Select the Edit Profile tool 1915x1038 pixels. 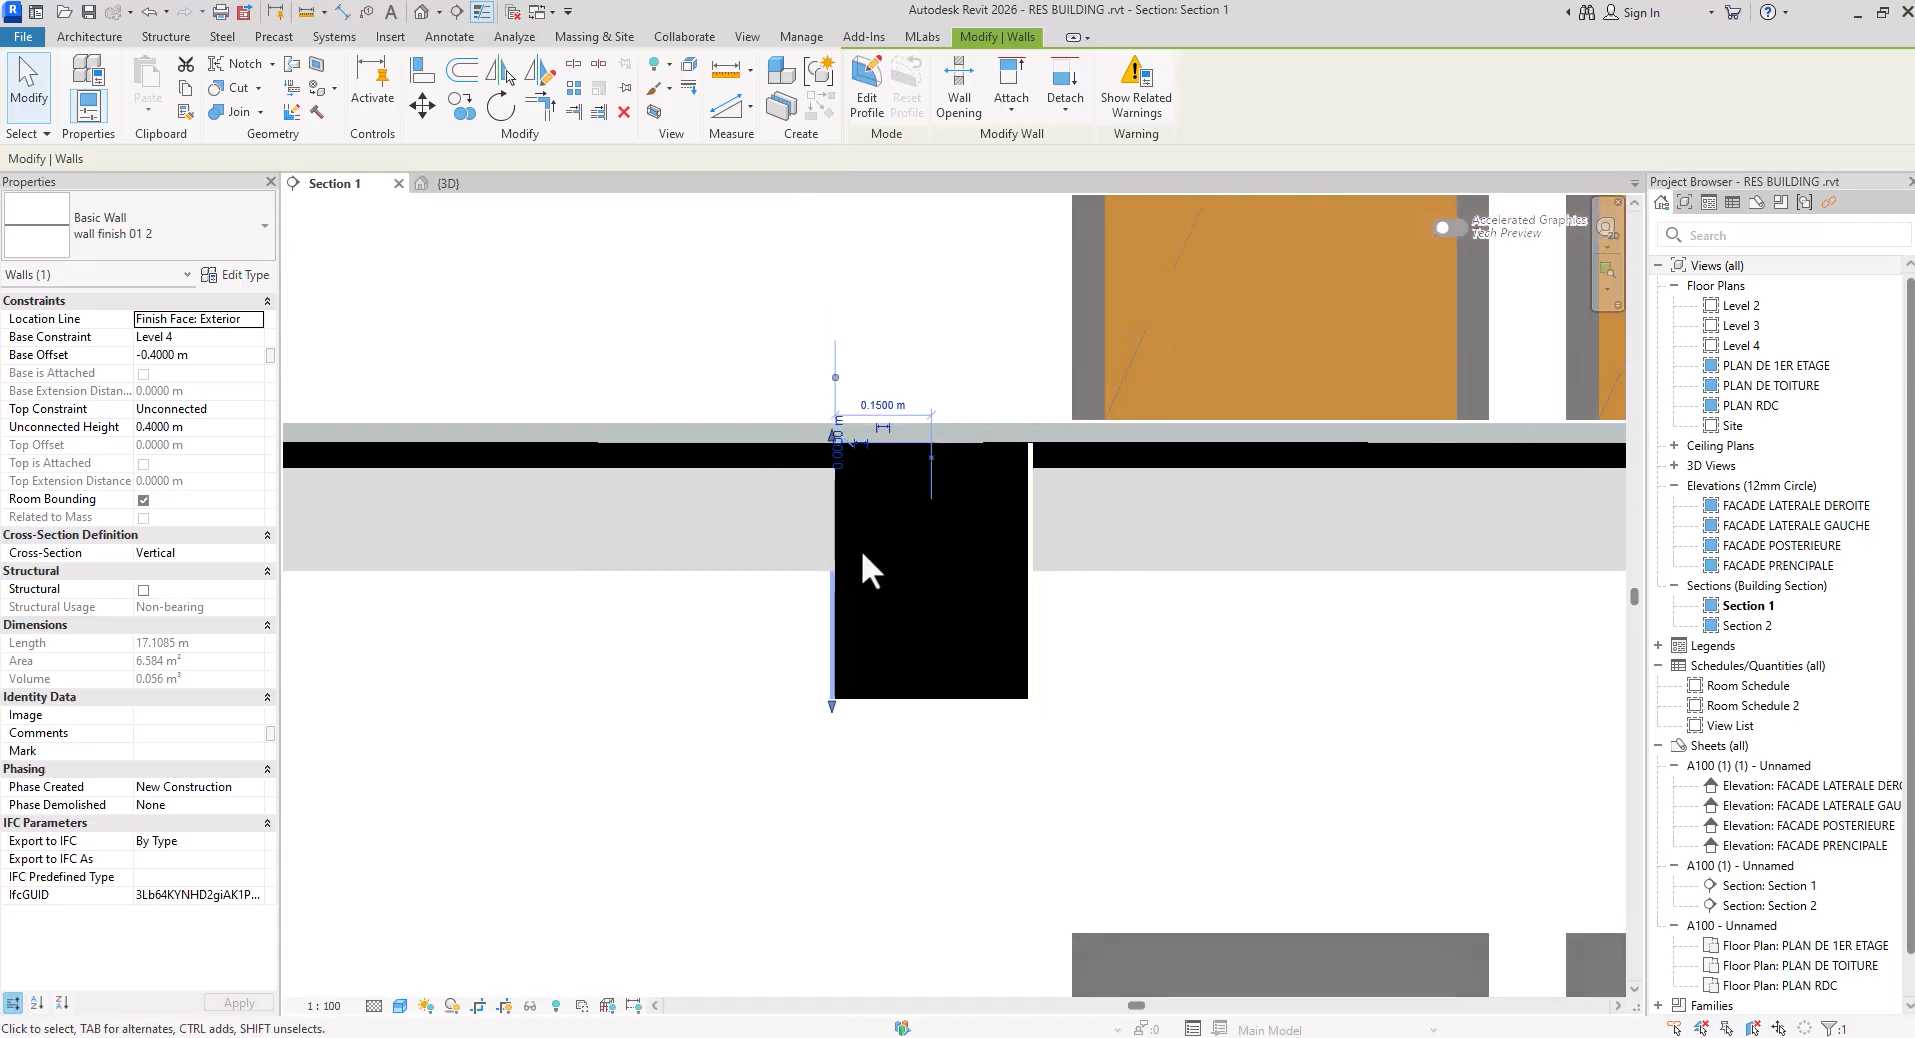pyautogui.click(x=866, y=88)
